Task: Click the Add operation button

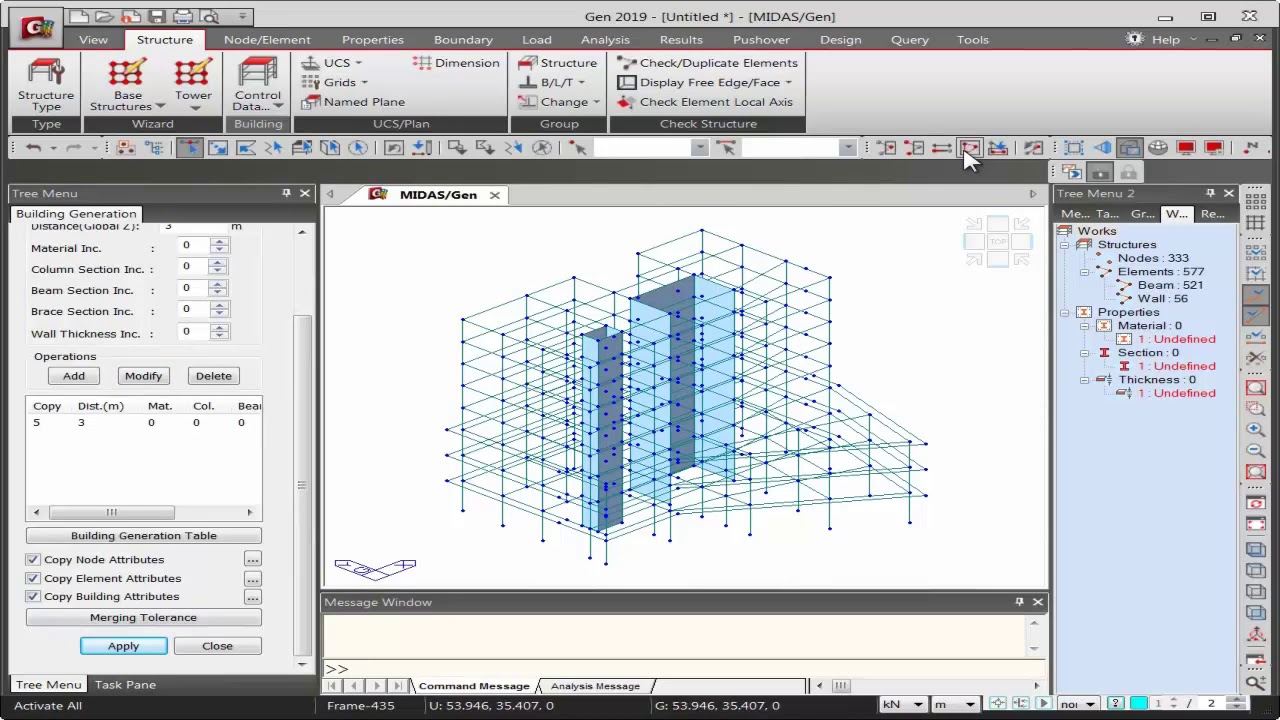Action: [74, 376]
